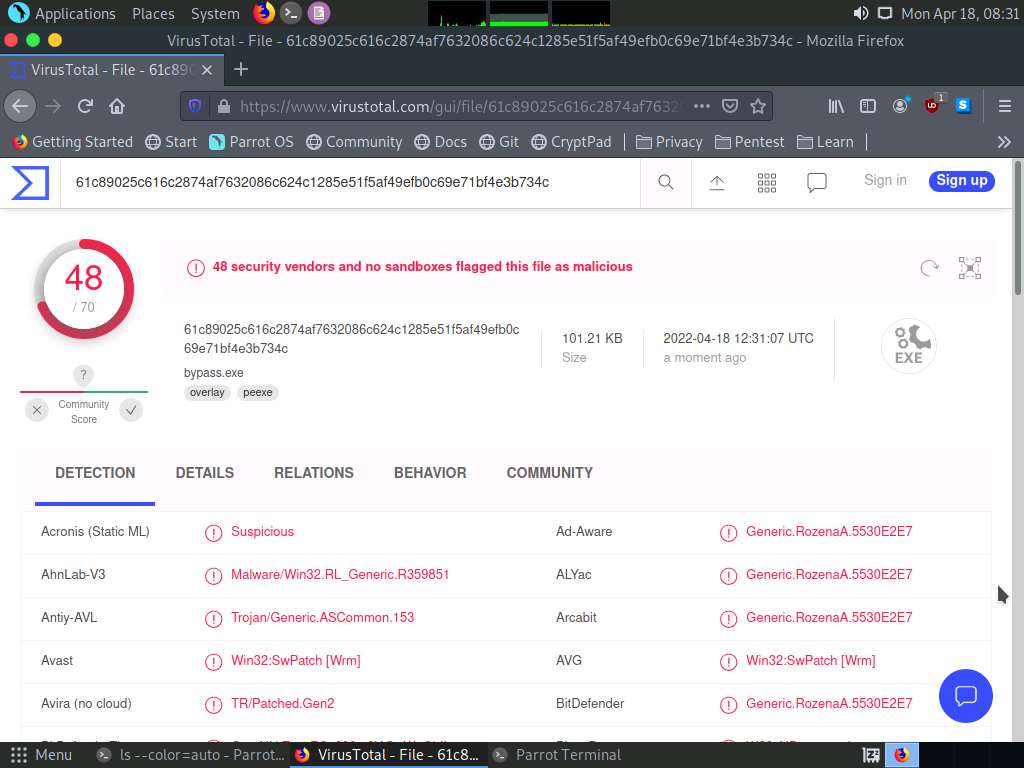The height and width of the screenshot is (768, 1024).
Task: Open the apps grid icon
Action: [767, 182]
